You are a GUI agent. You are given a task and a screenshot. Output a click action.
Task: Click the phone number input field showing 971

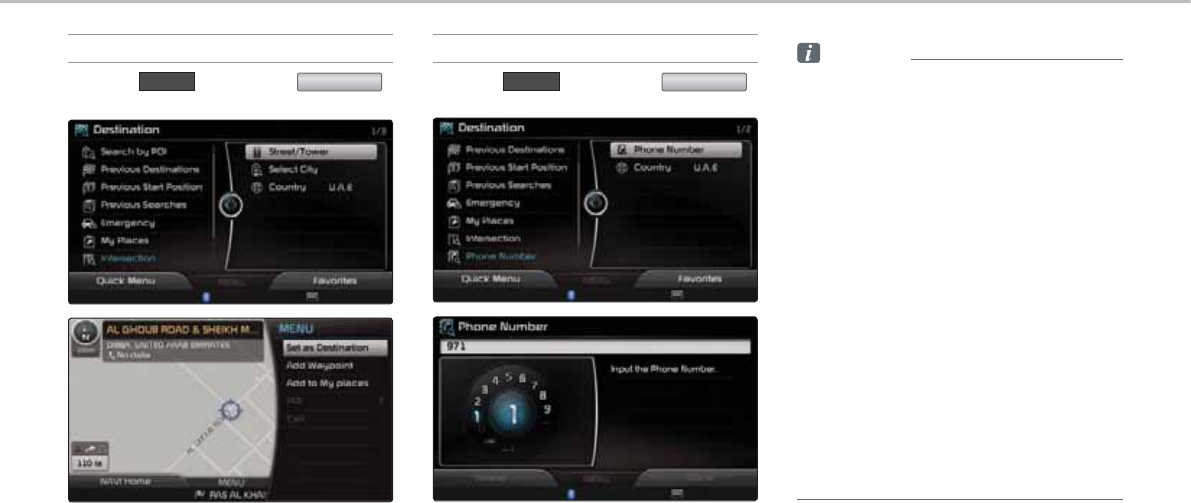(596, 346)
